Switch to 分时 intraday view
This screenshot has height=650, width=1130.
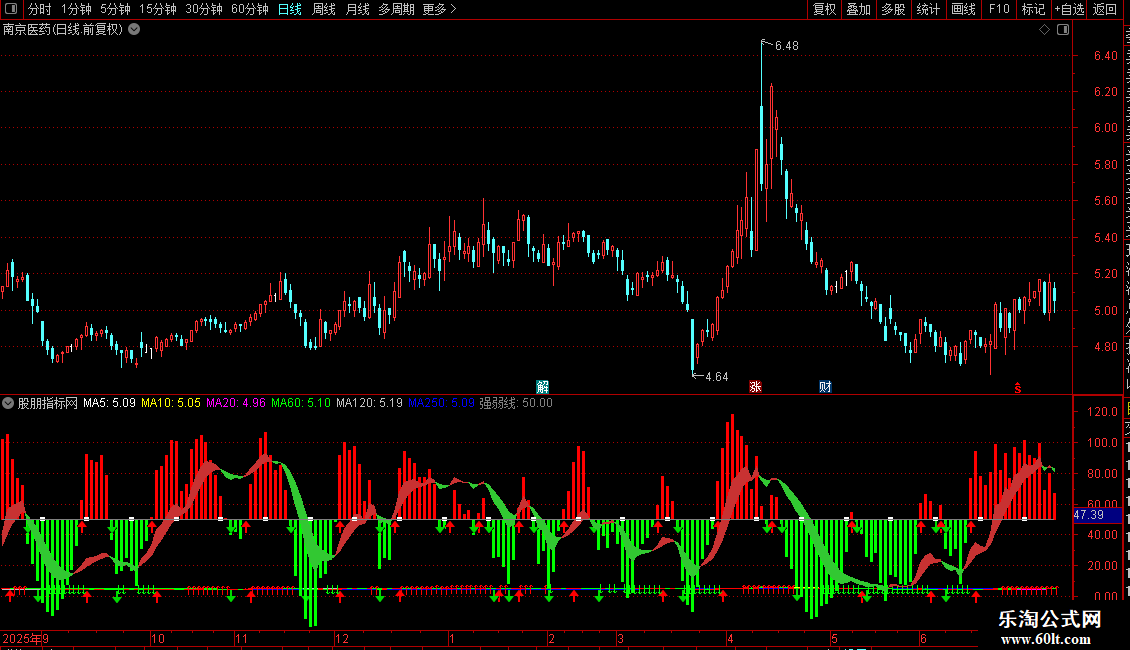pyautogui.click(x=40, y=9)
